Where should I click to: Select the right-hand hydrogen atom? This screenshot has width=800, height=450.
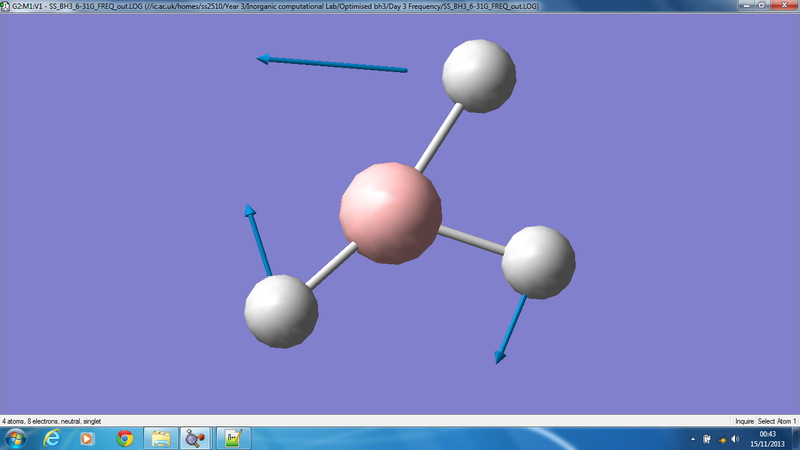tap(538, 262)
